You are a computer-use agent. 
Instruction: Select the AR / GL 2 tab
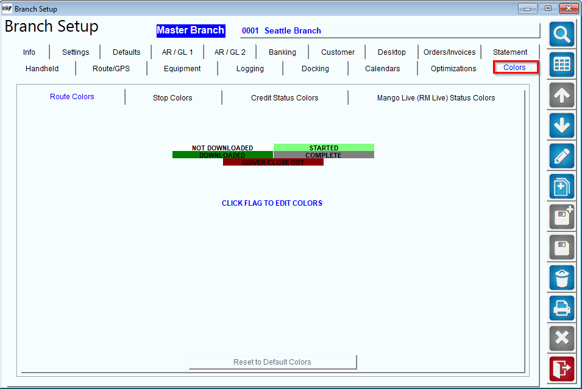pyautogui.click(x=230, y=52)
